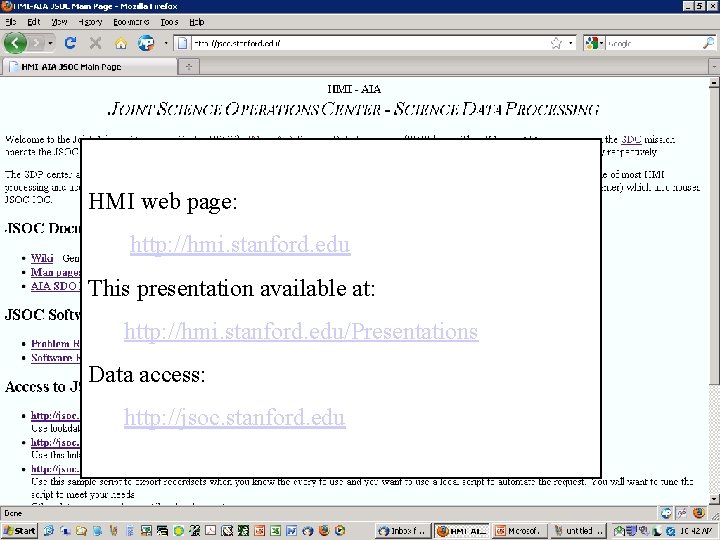Launch Excel from Quick Launch
This screenshot has height=540, width=720.
tap(276, 531)
